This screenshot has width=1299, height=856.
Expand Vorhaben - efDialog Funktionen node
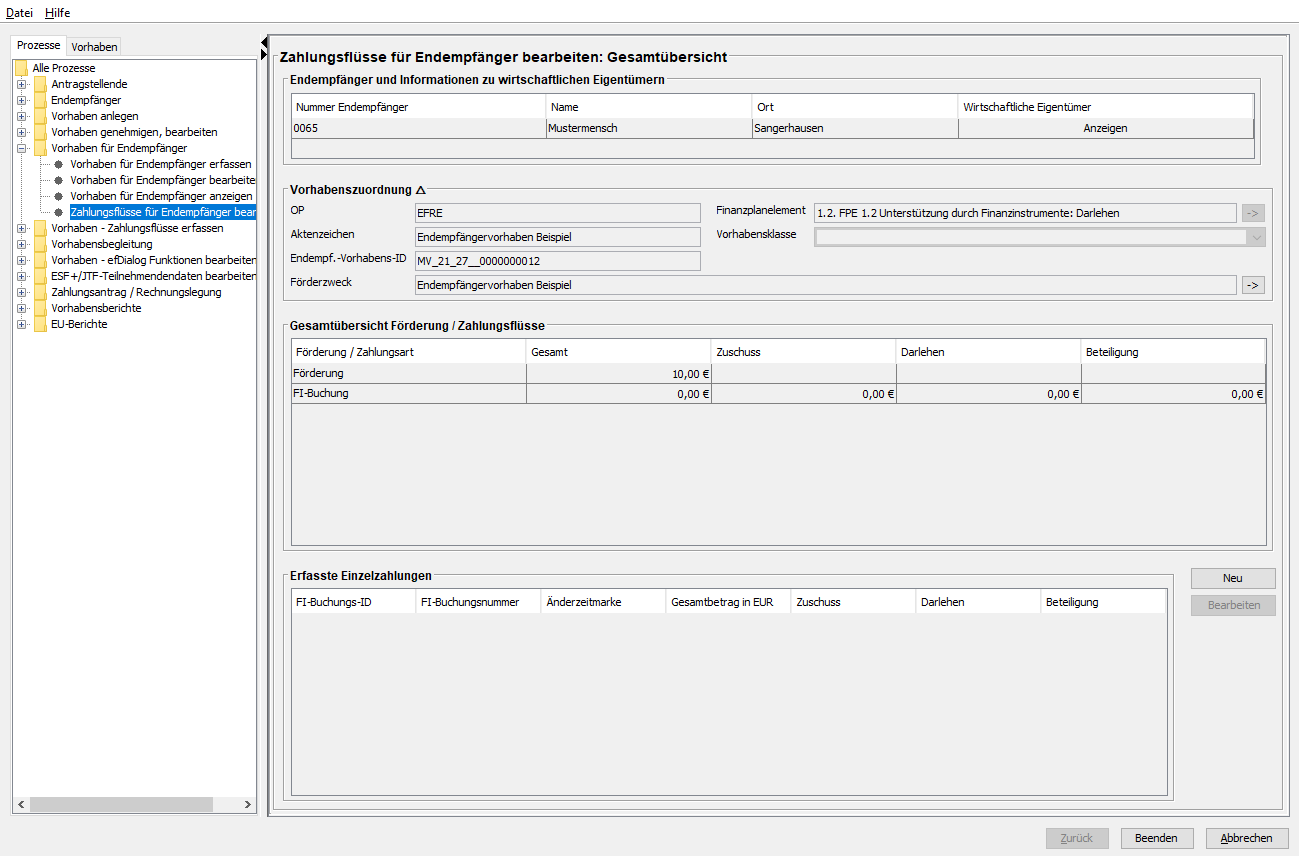(x=22, y=260)
